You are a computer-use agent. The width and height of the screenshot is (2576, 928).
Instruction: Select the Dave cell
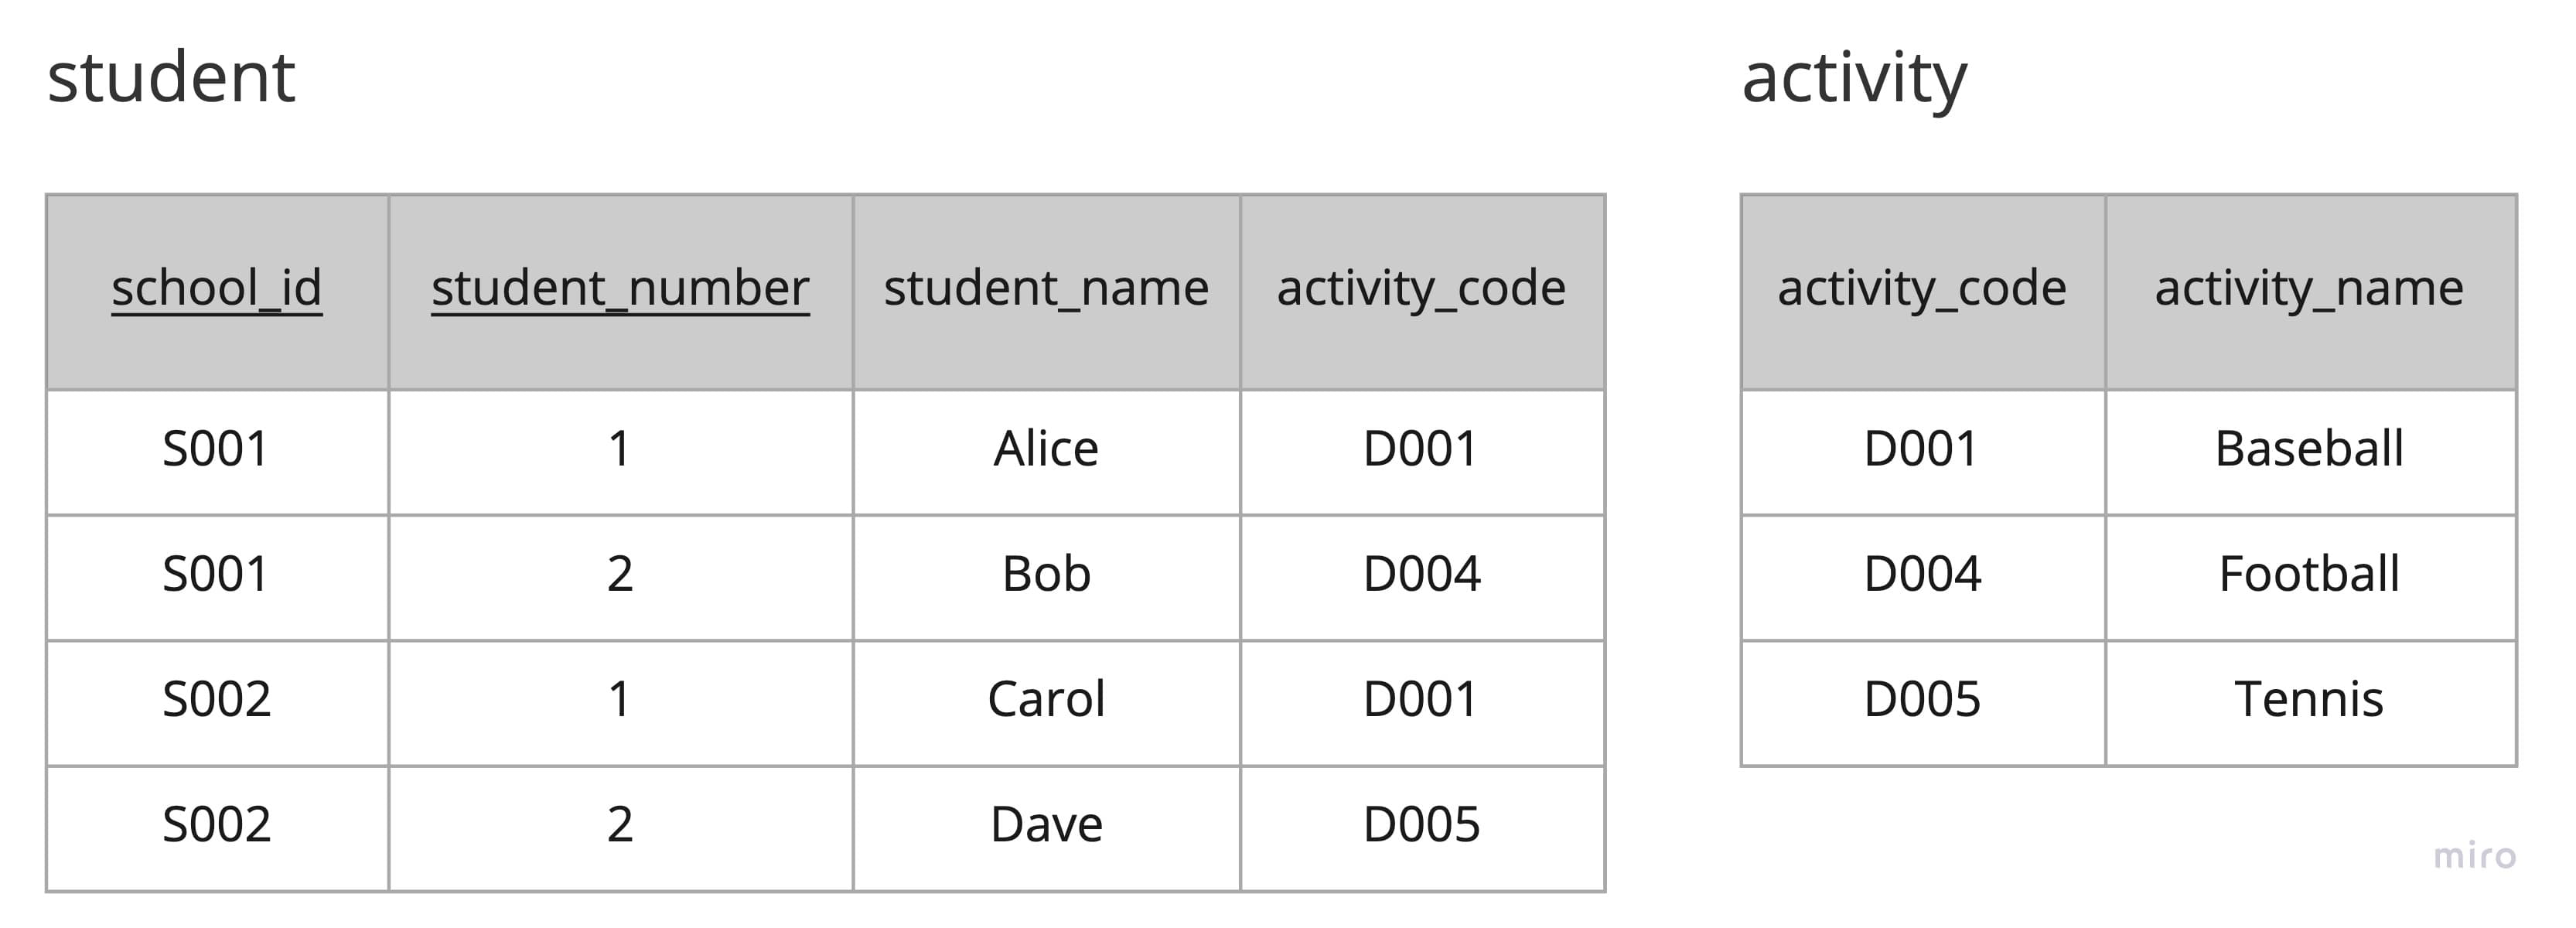1046,825
